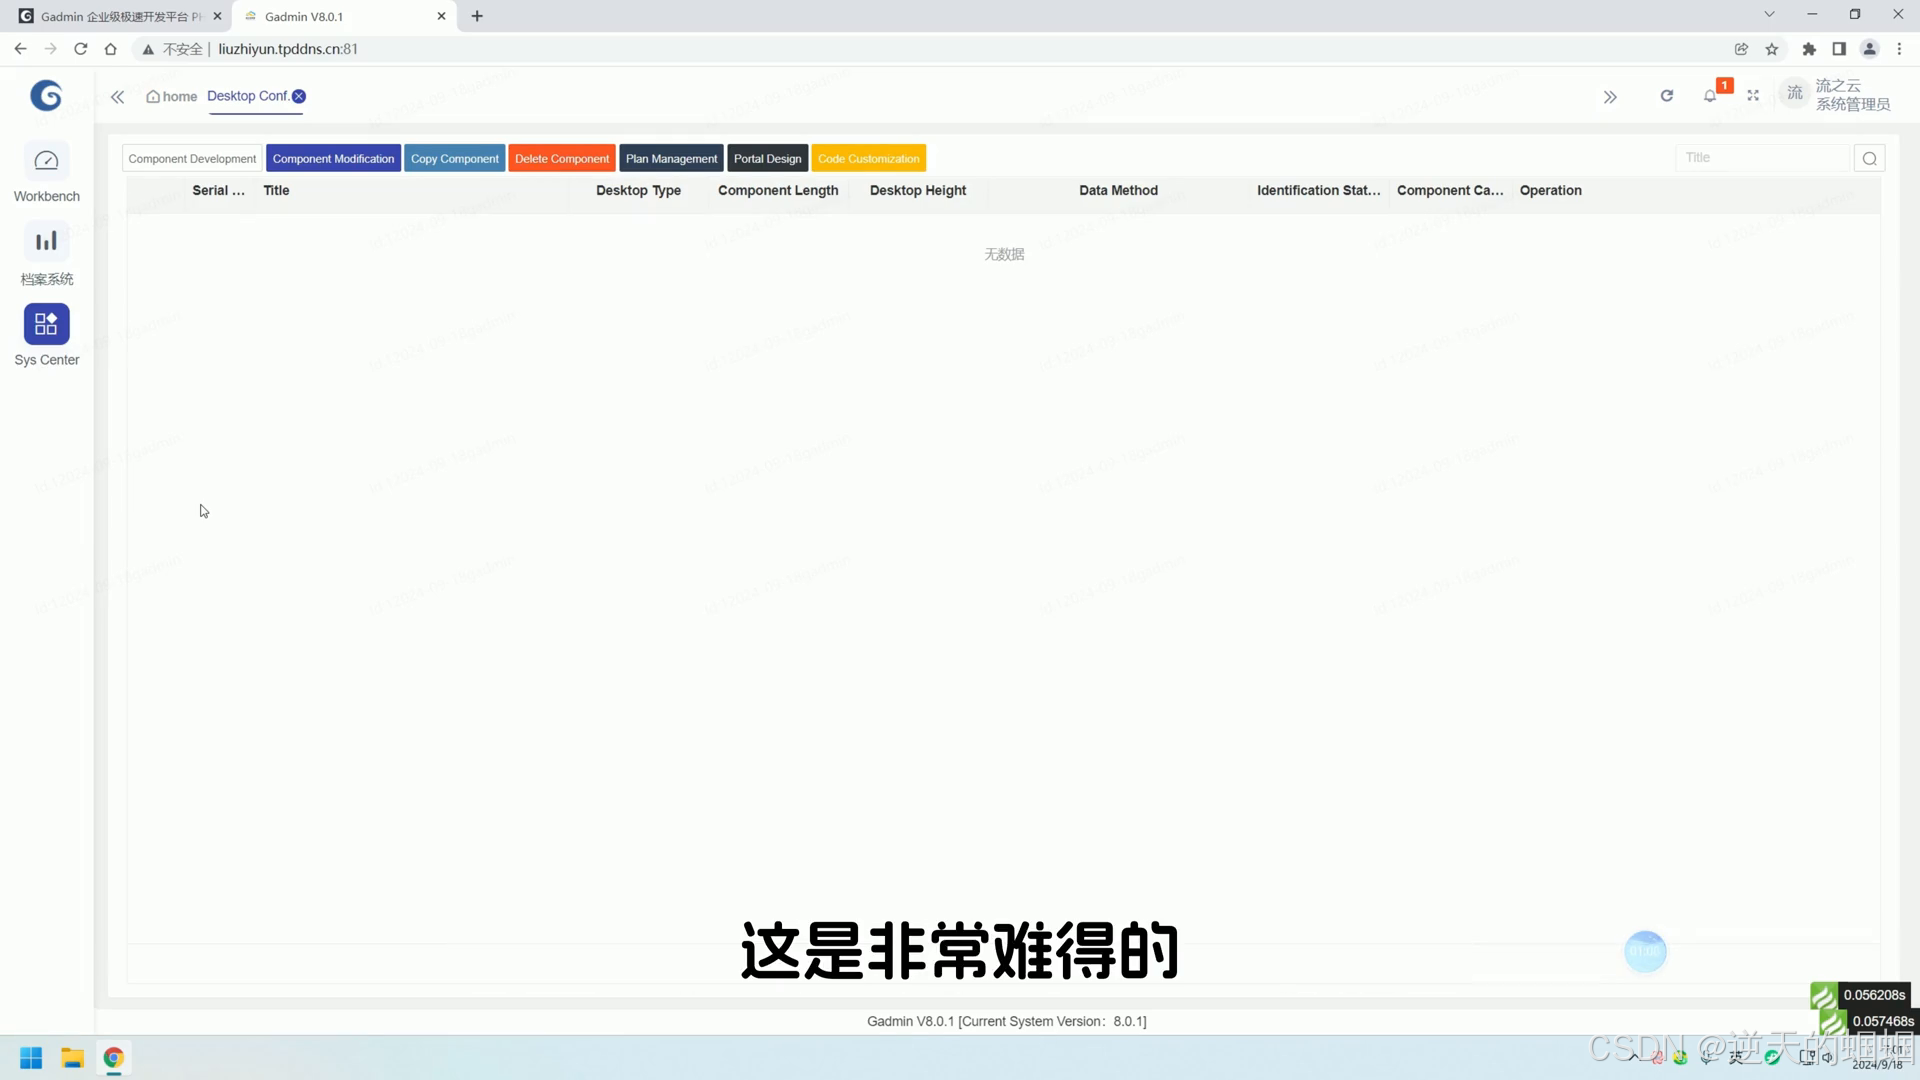The width and height of the screenshot is (1920, 1080).
Task: Select the Desktop Conf. tab
Action: coord(246,96)
